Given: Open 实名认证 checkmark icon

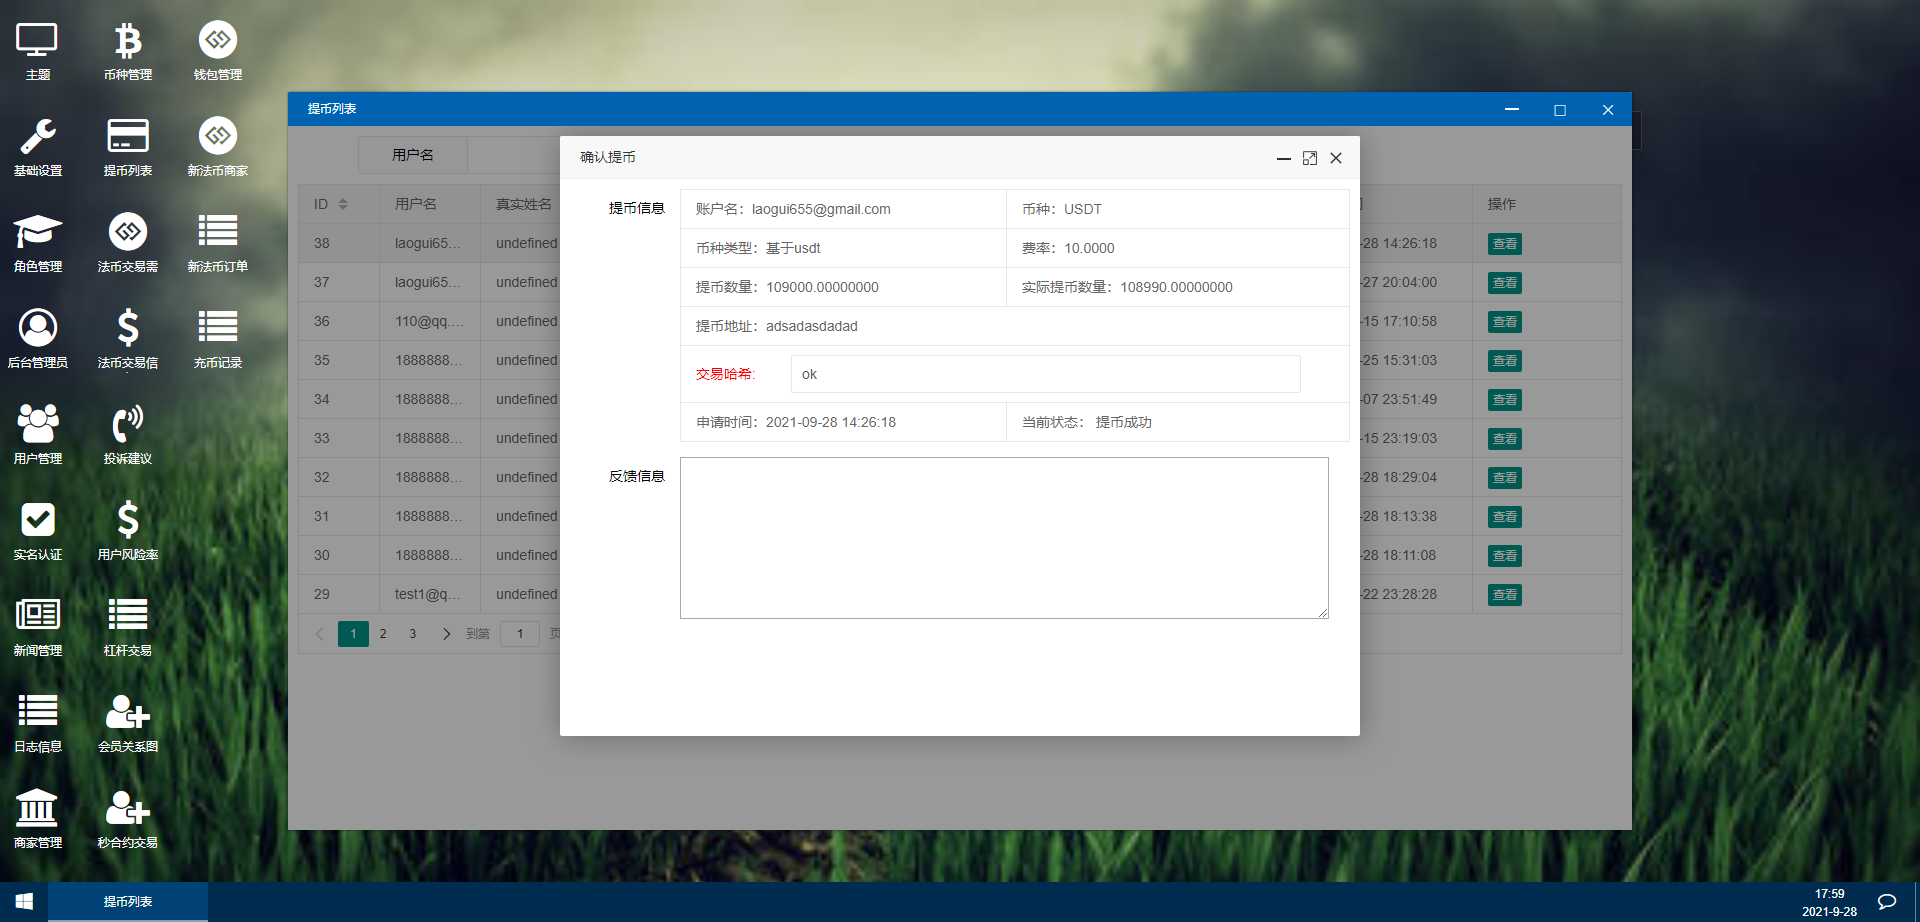Looking at the screenshot, I should click(38, 530).
